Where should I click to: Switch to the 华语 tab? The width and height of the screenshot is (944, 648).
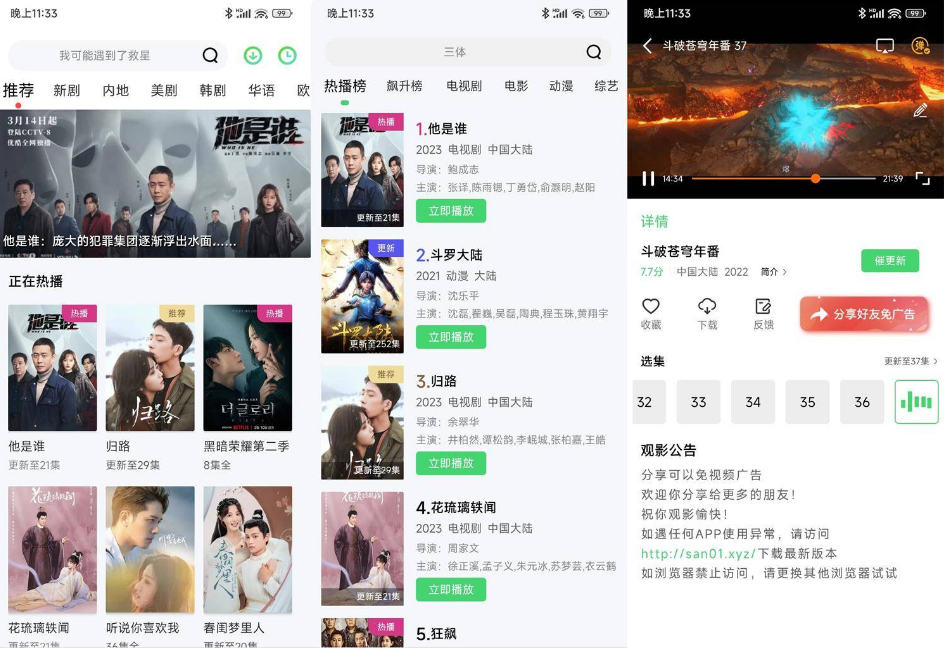pos(262,90)
